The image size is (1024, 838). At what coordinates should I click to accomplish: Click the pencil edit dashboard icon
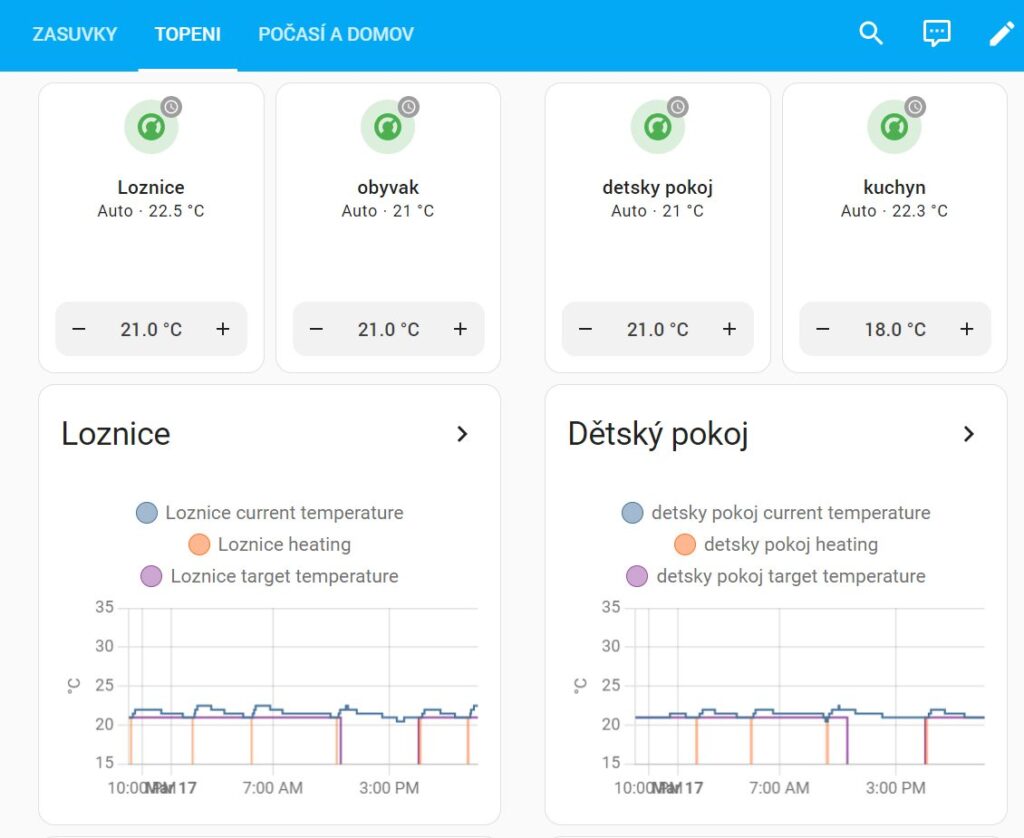click(1002, 33)
